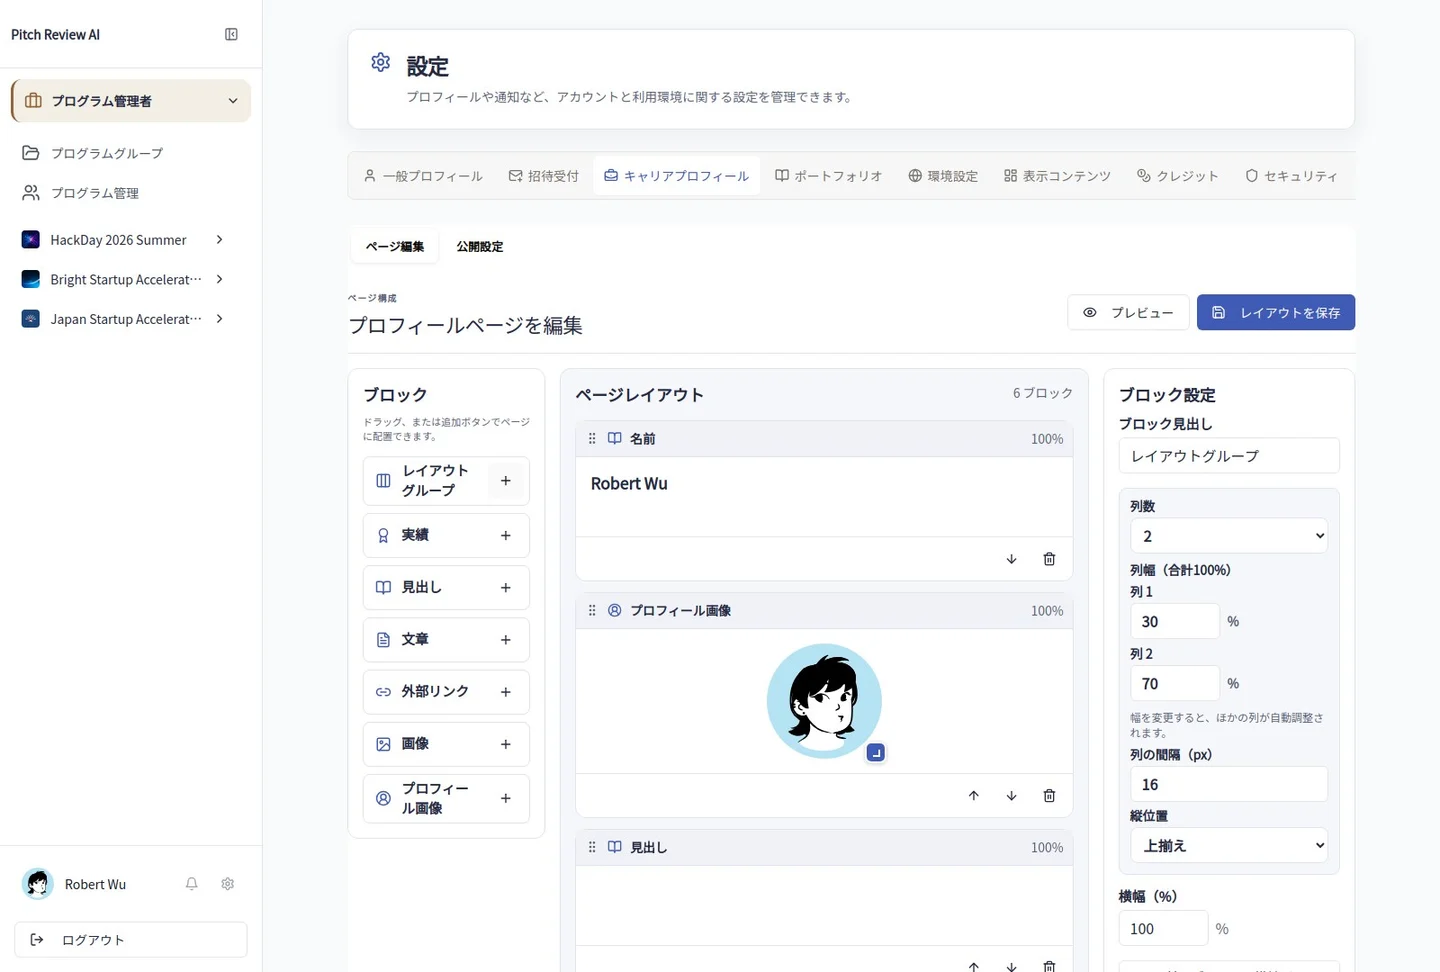Click the 列 1 width field
Viewport: 1440px width, 972px height.
1175,622
